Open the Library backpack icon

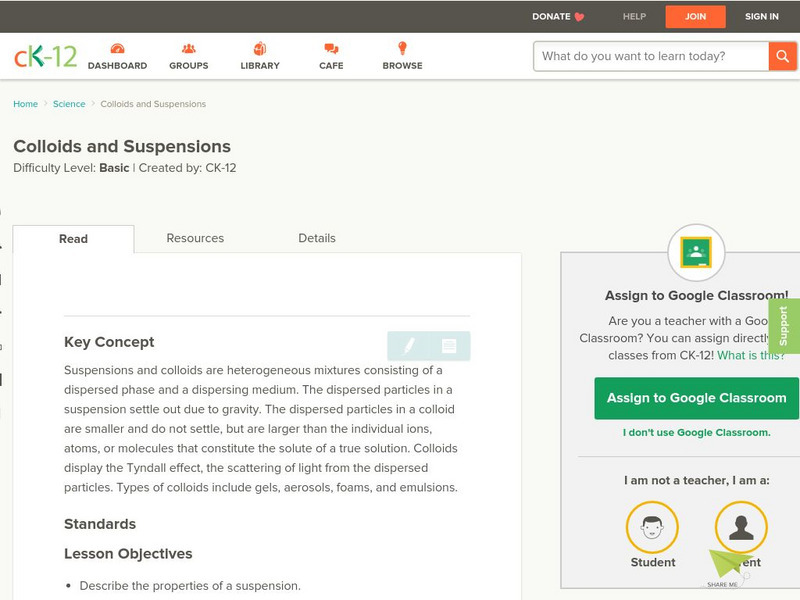click(x=259, y=48)
